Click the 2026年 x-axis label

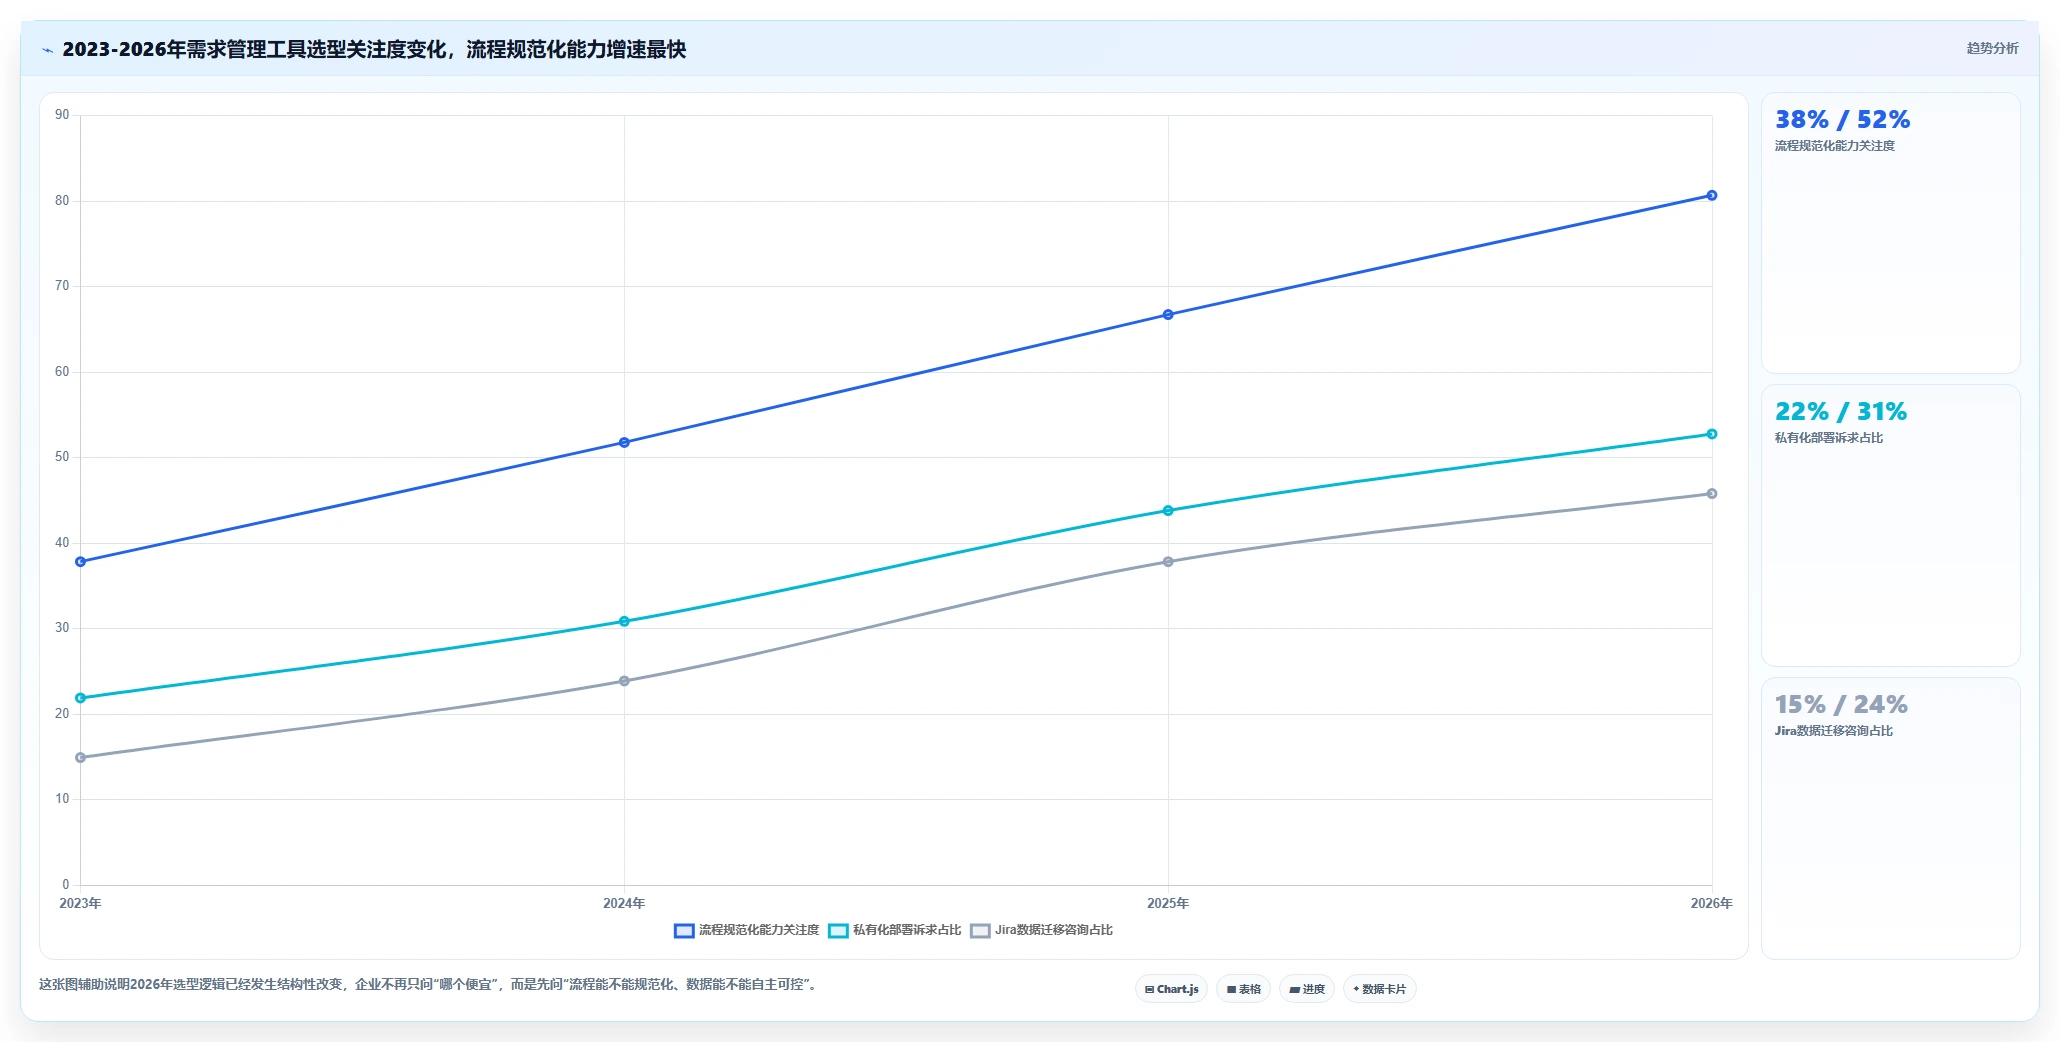pyautogui.click(x=1711, y=903)
